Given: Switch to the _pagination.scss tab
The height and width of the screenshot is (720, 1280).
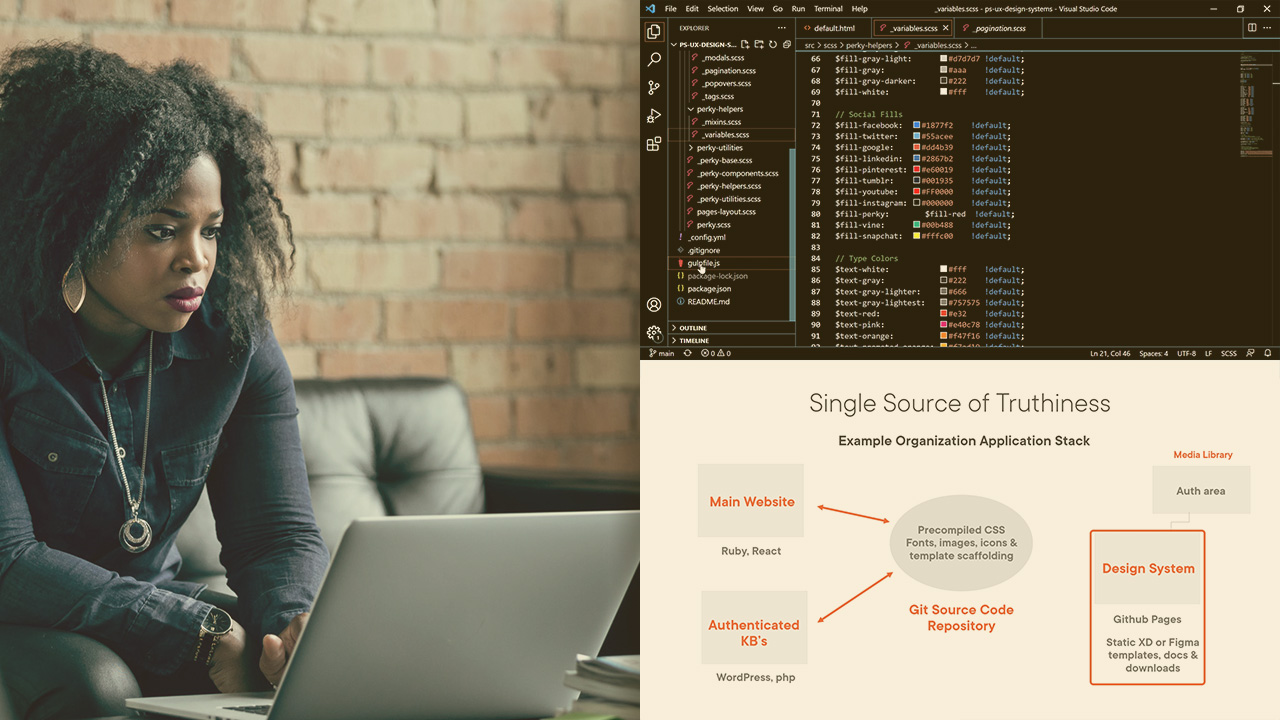Looking at the screenshot, I should 999,28.
